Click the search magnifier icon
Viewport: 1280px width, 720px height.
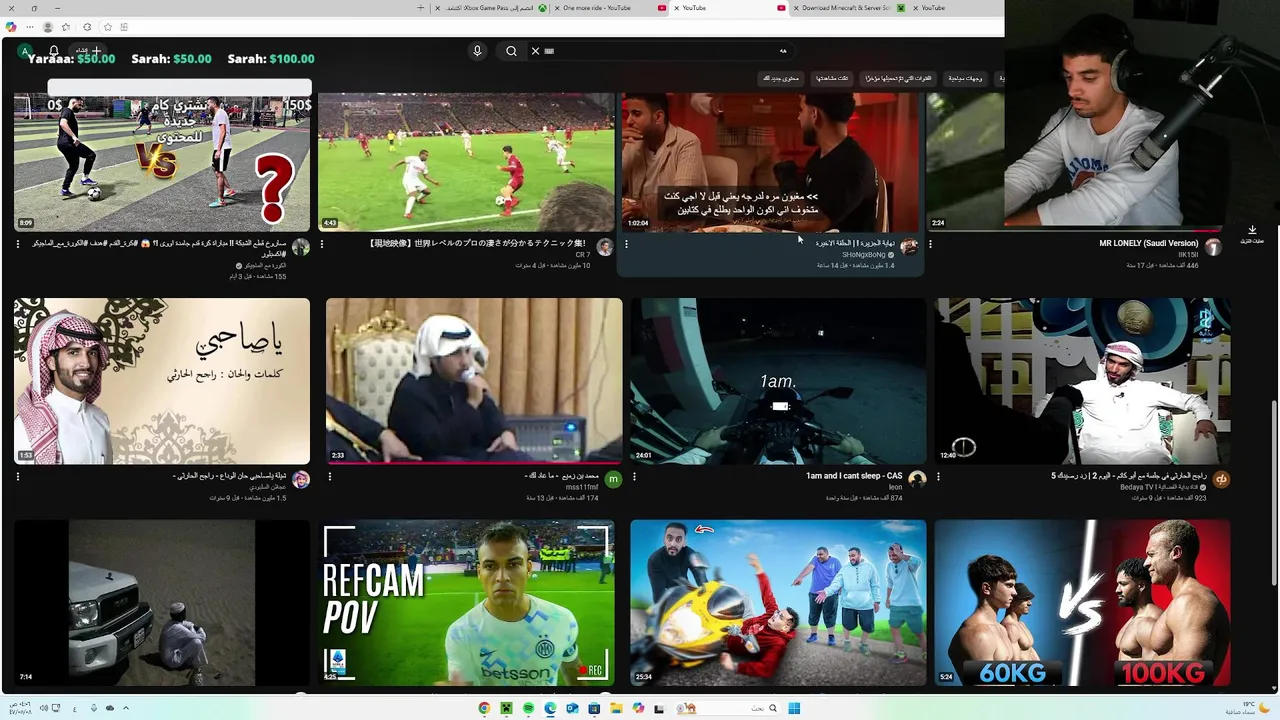tap(511, 51)
